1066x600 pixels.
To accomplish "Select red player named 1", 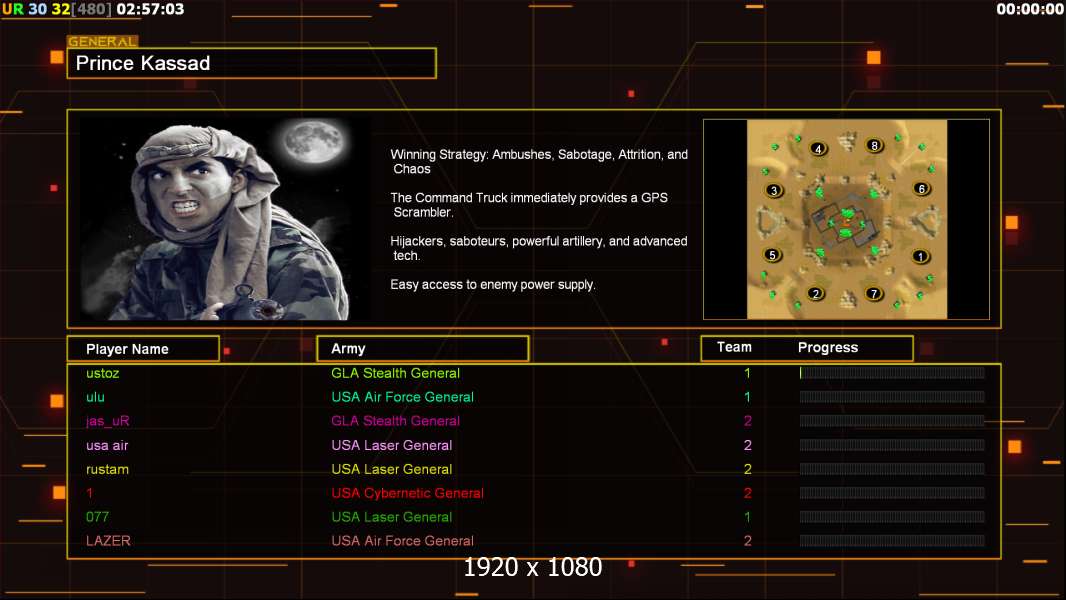I will pyautogui.click(x=90, y=493).
